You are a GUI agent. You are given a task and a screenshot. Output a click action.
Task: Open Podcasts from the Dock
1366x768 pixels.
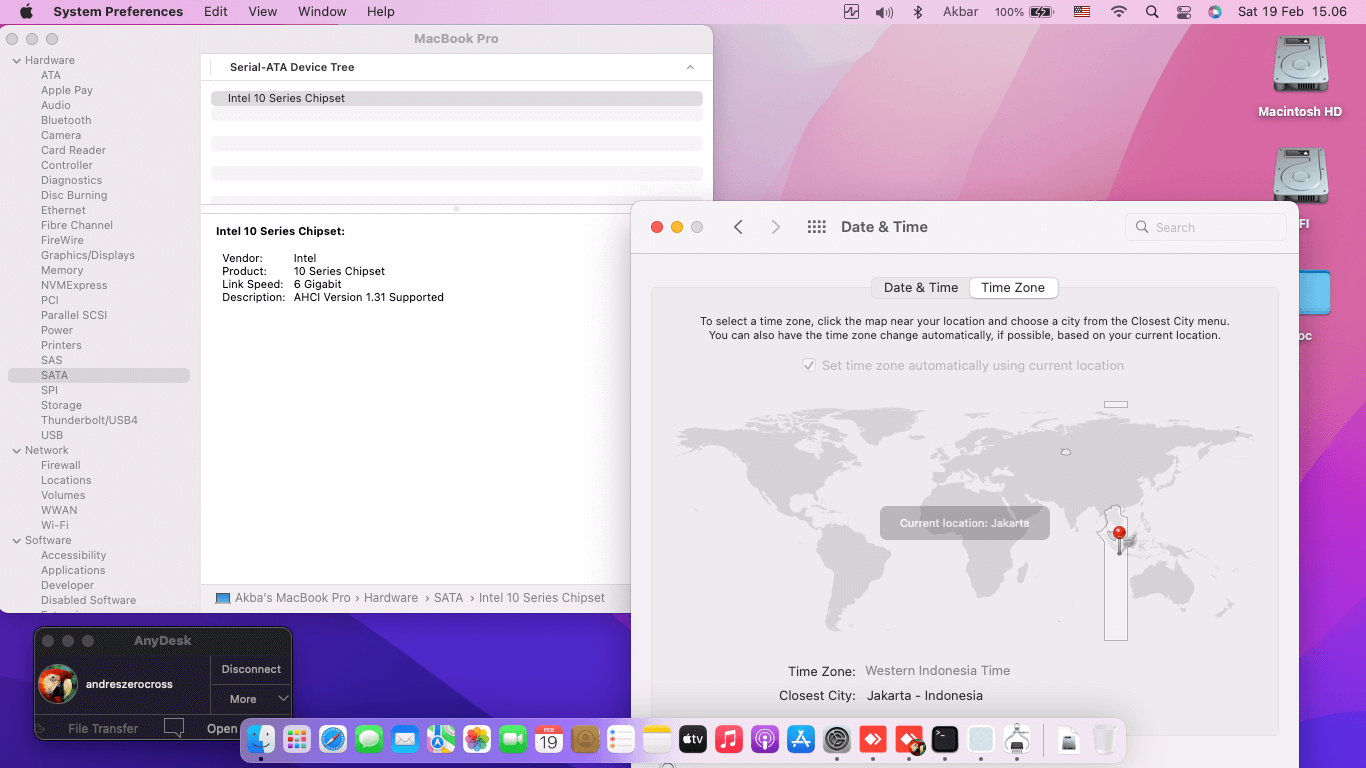(765, 739)
